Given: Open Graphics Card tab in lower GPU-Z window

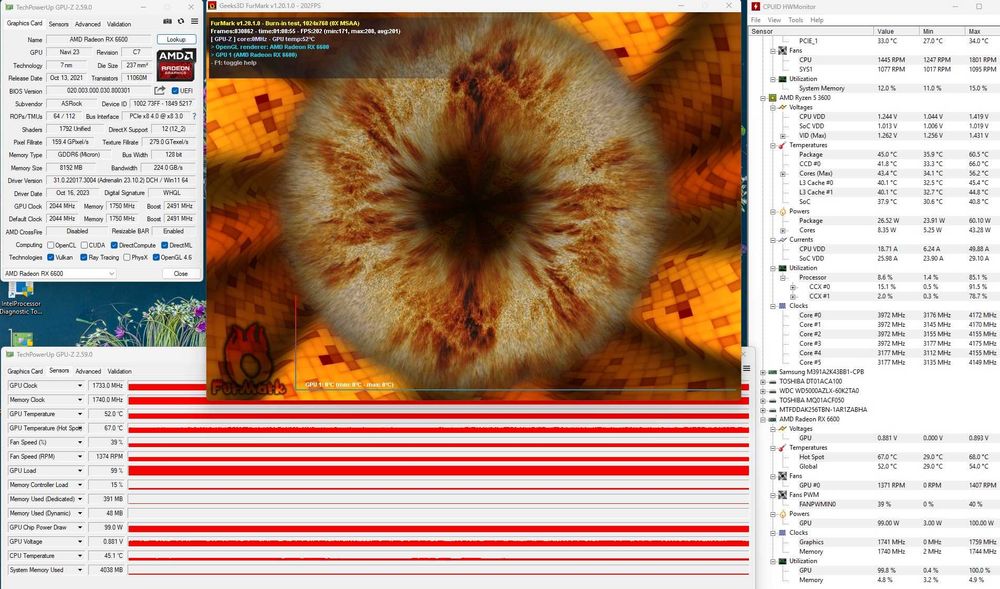Looking at the screenshot, I should [x=25, y=371].
